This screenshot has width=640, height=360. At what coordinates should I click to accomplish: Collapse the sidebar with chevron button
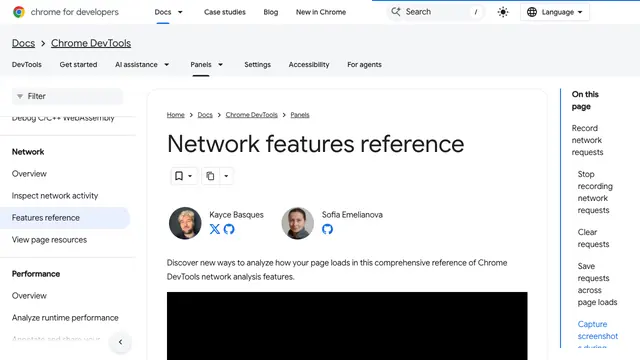click(120, 342)
